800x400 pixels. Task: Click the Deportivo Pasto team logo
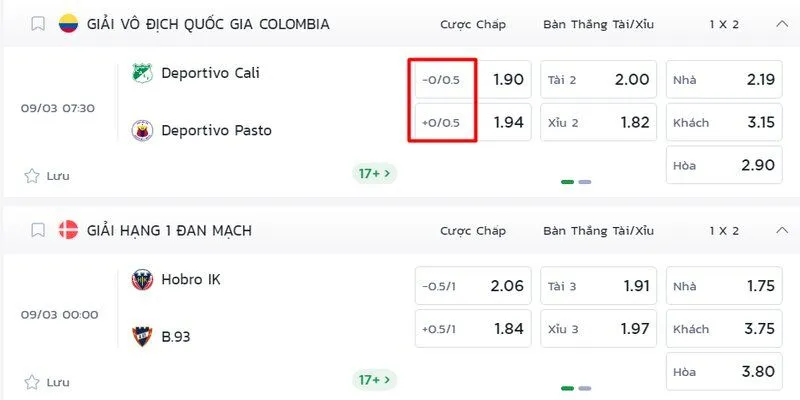(142, 130)
